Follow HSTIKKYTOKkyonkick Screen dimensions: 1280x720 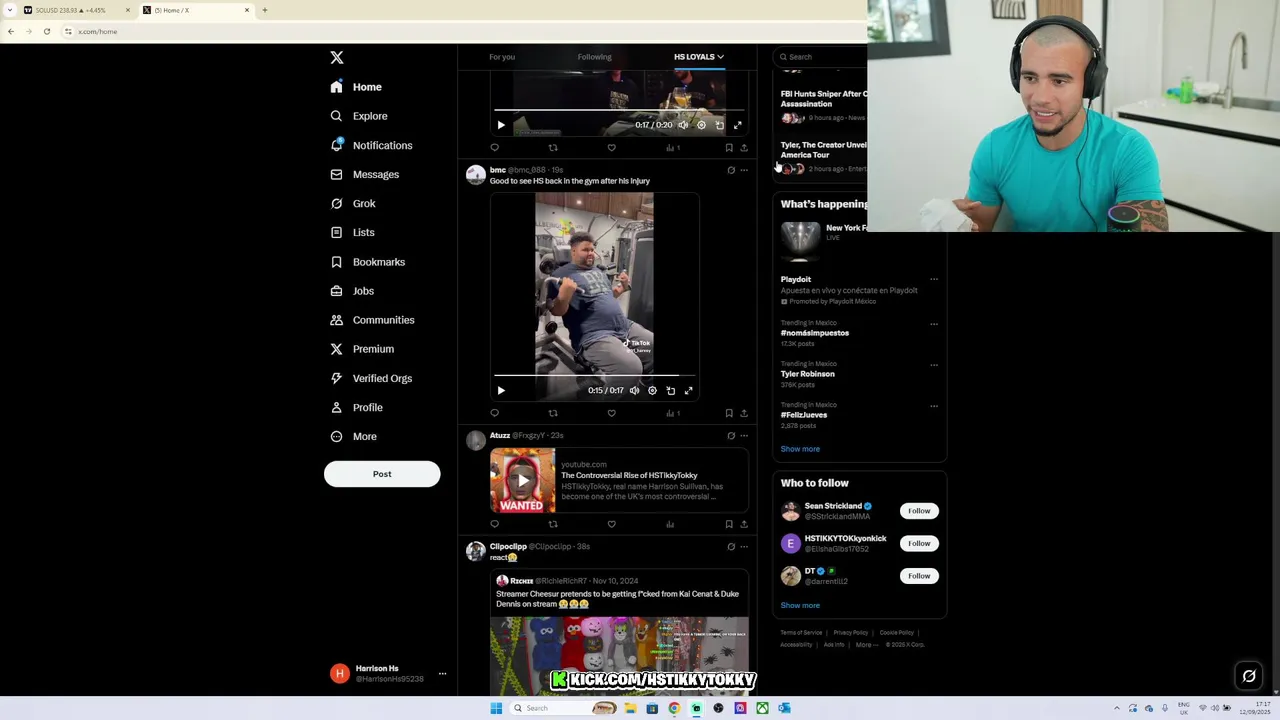pos(919,543)
